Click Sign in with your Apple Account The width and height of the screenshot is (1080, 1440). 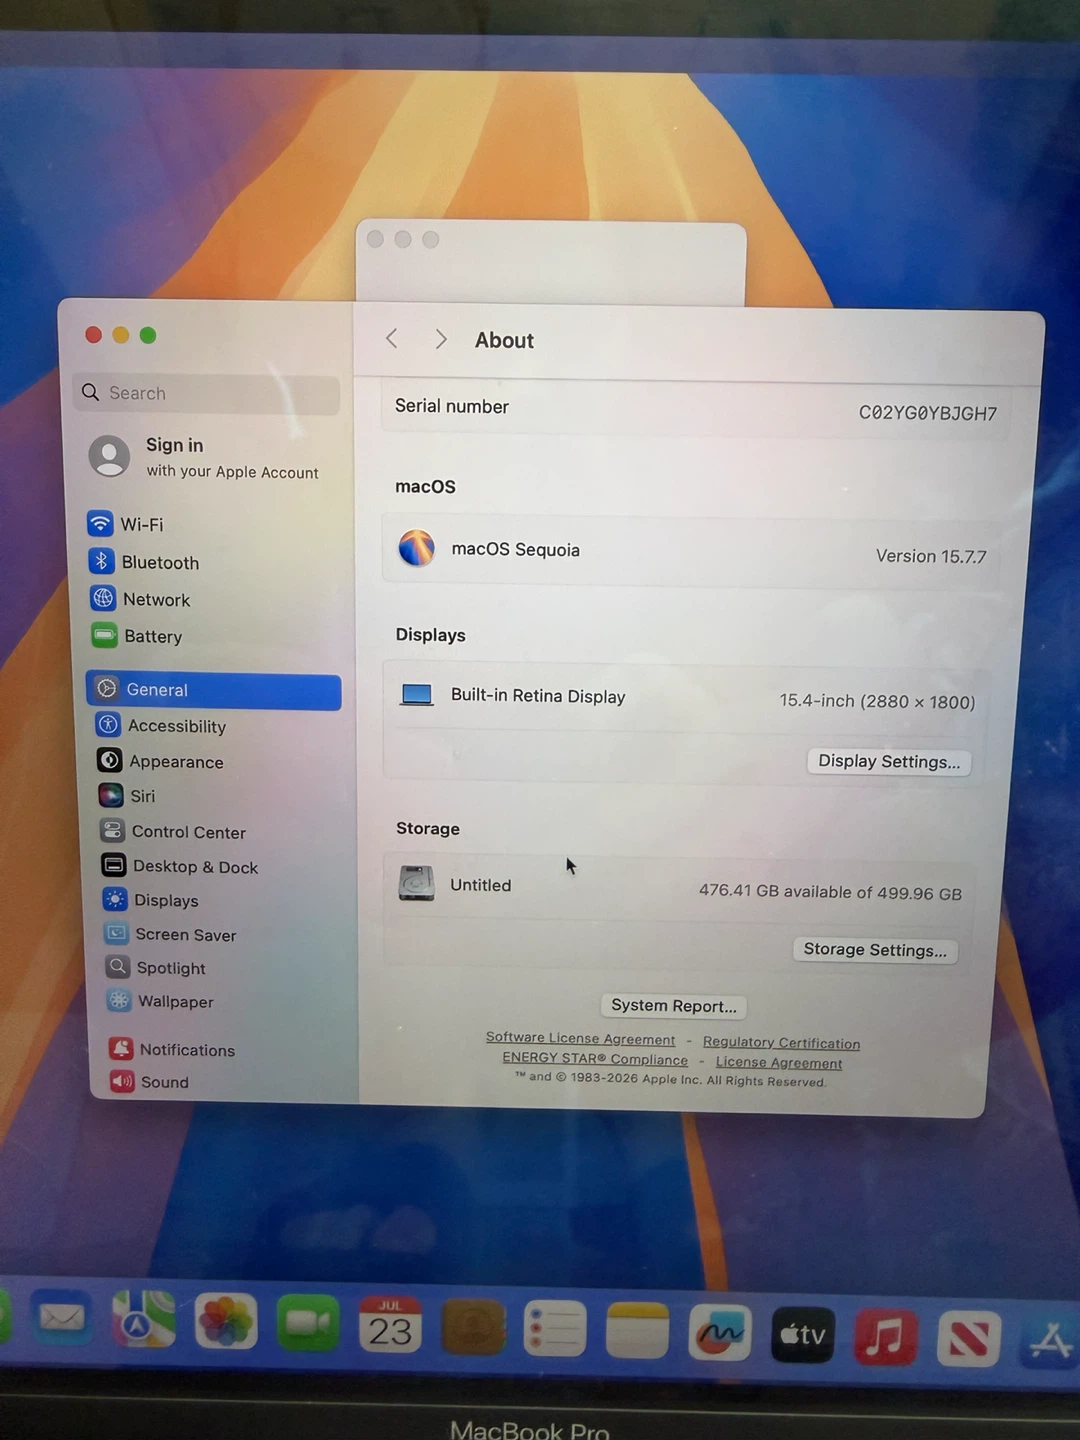point(204,457)
